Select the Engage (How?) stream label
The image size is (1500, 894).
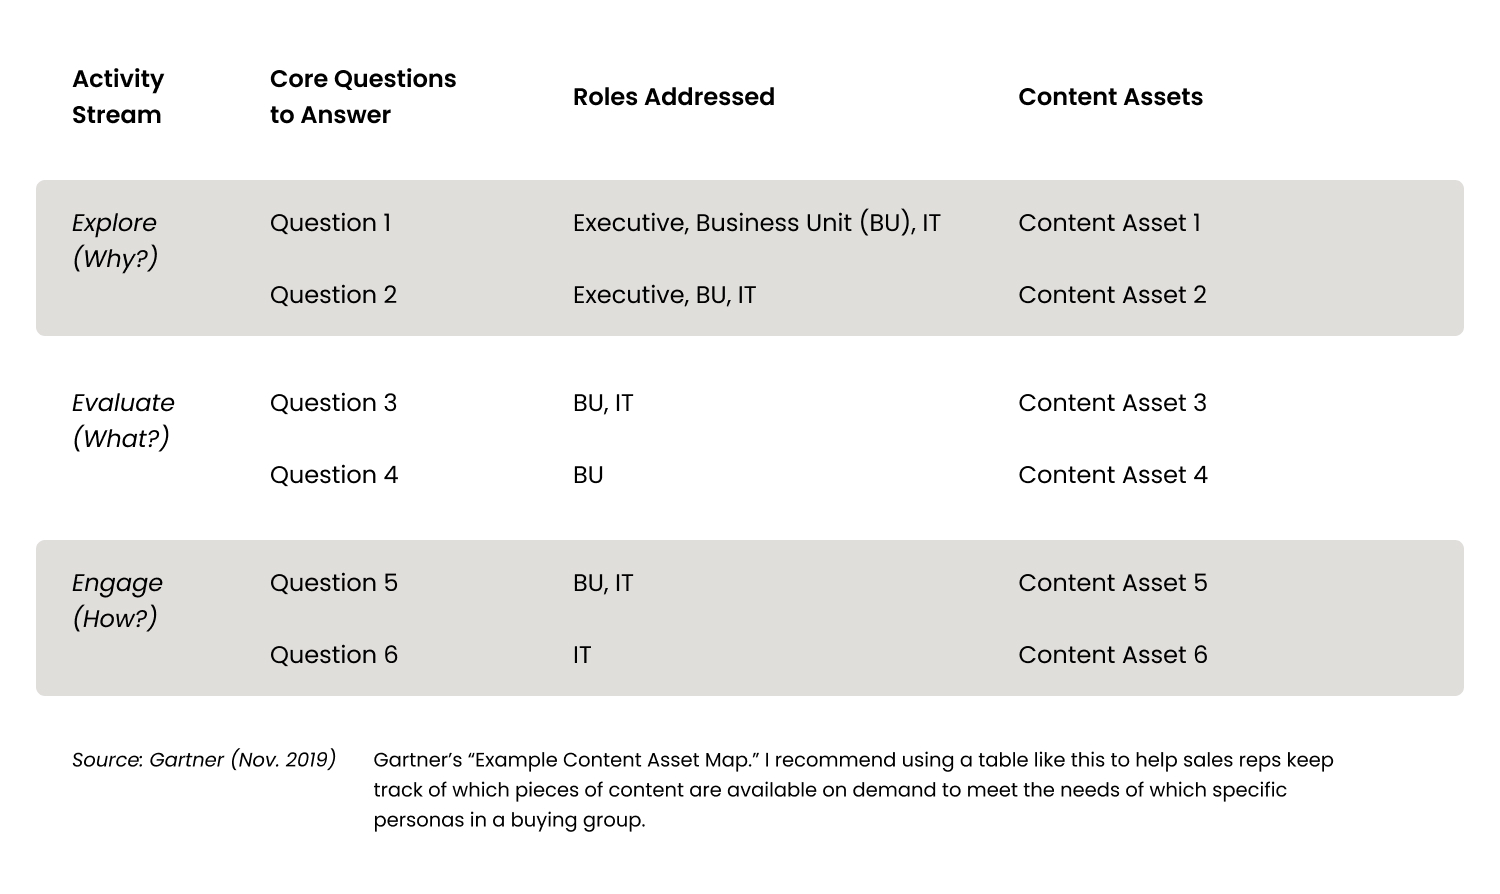tap(117, 600)
